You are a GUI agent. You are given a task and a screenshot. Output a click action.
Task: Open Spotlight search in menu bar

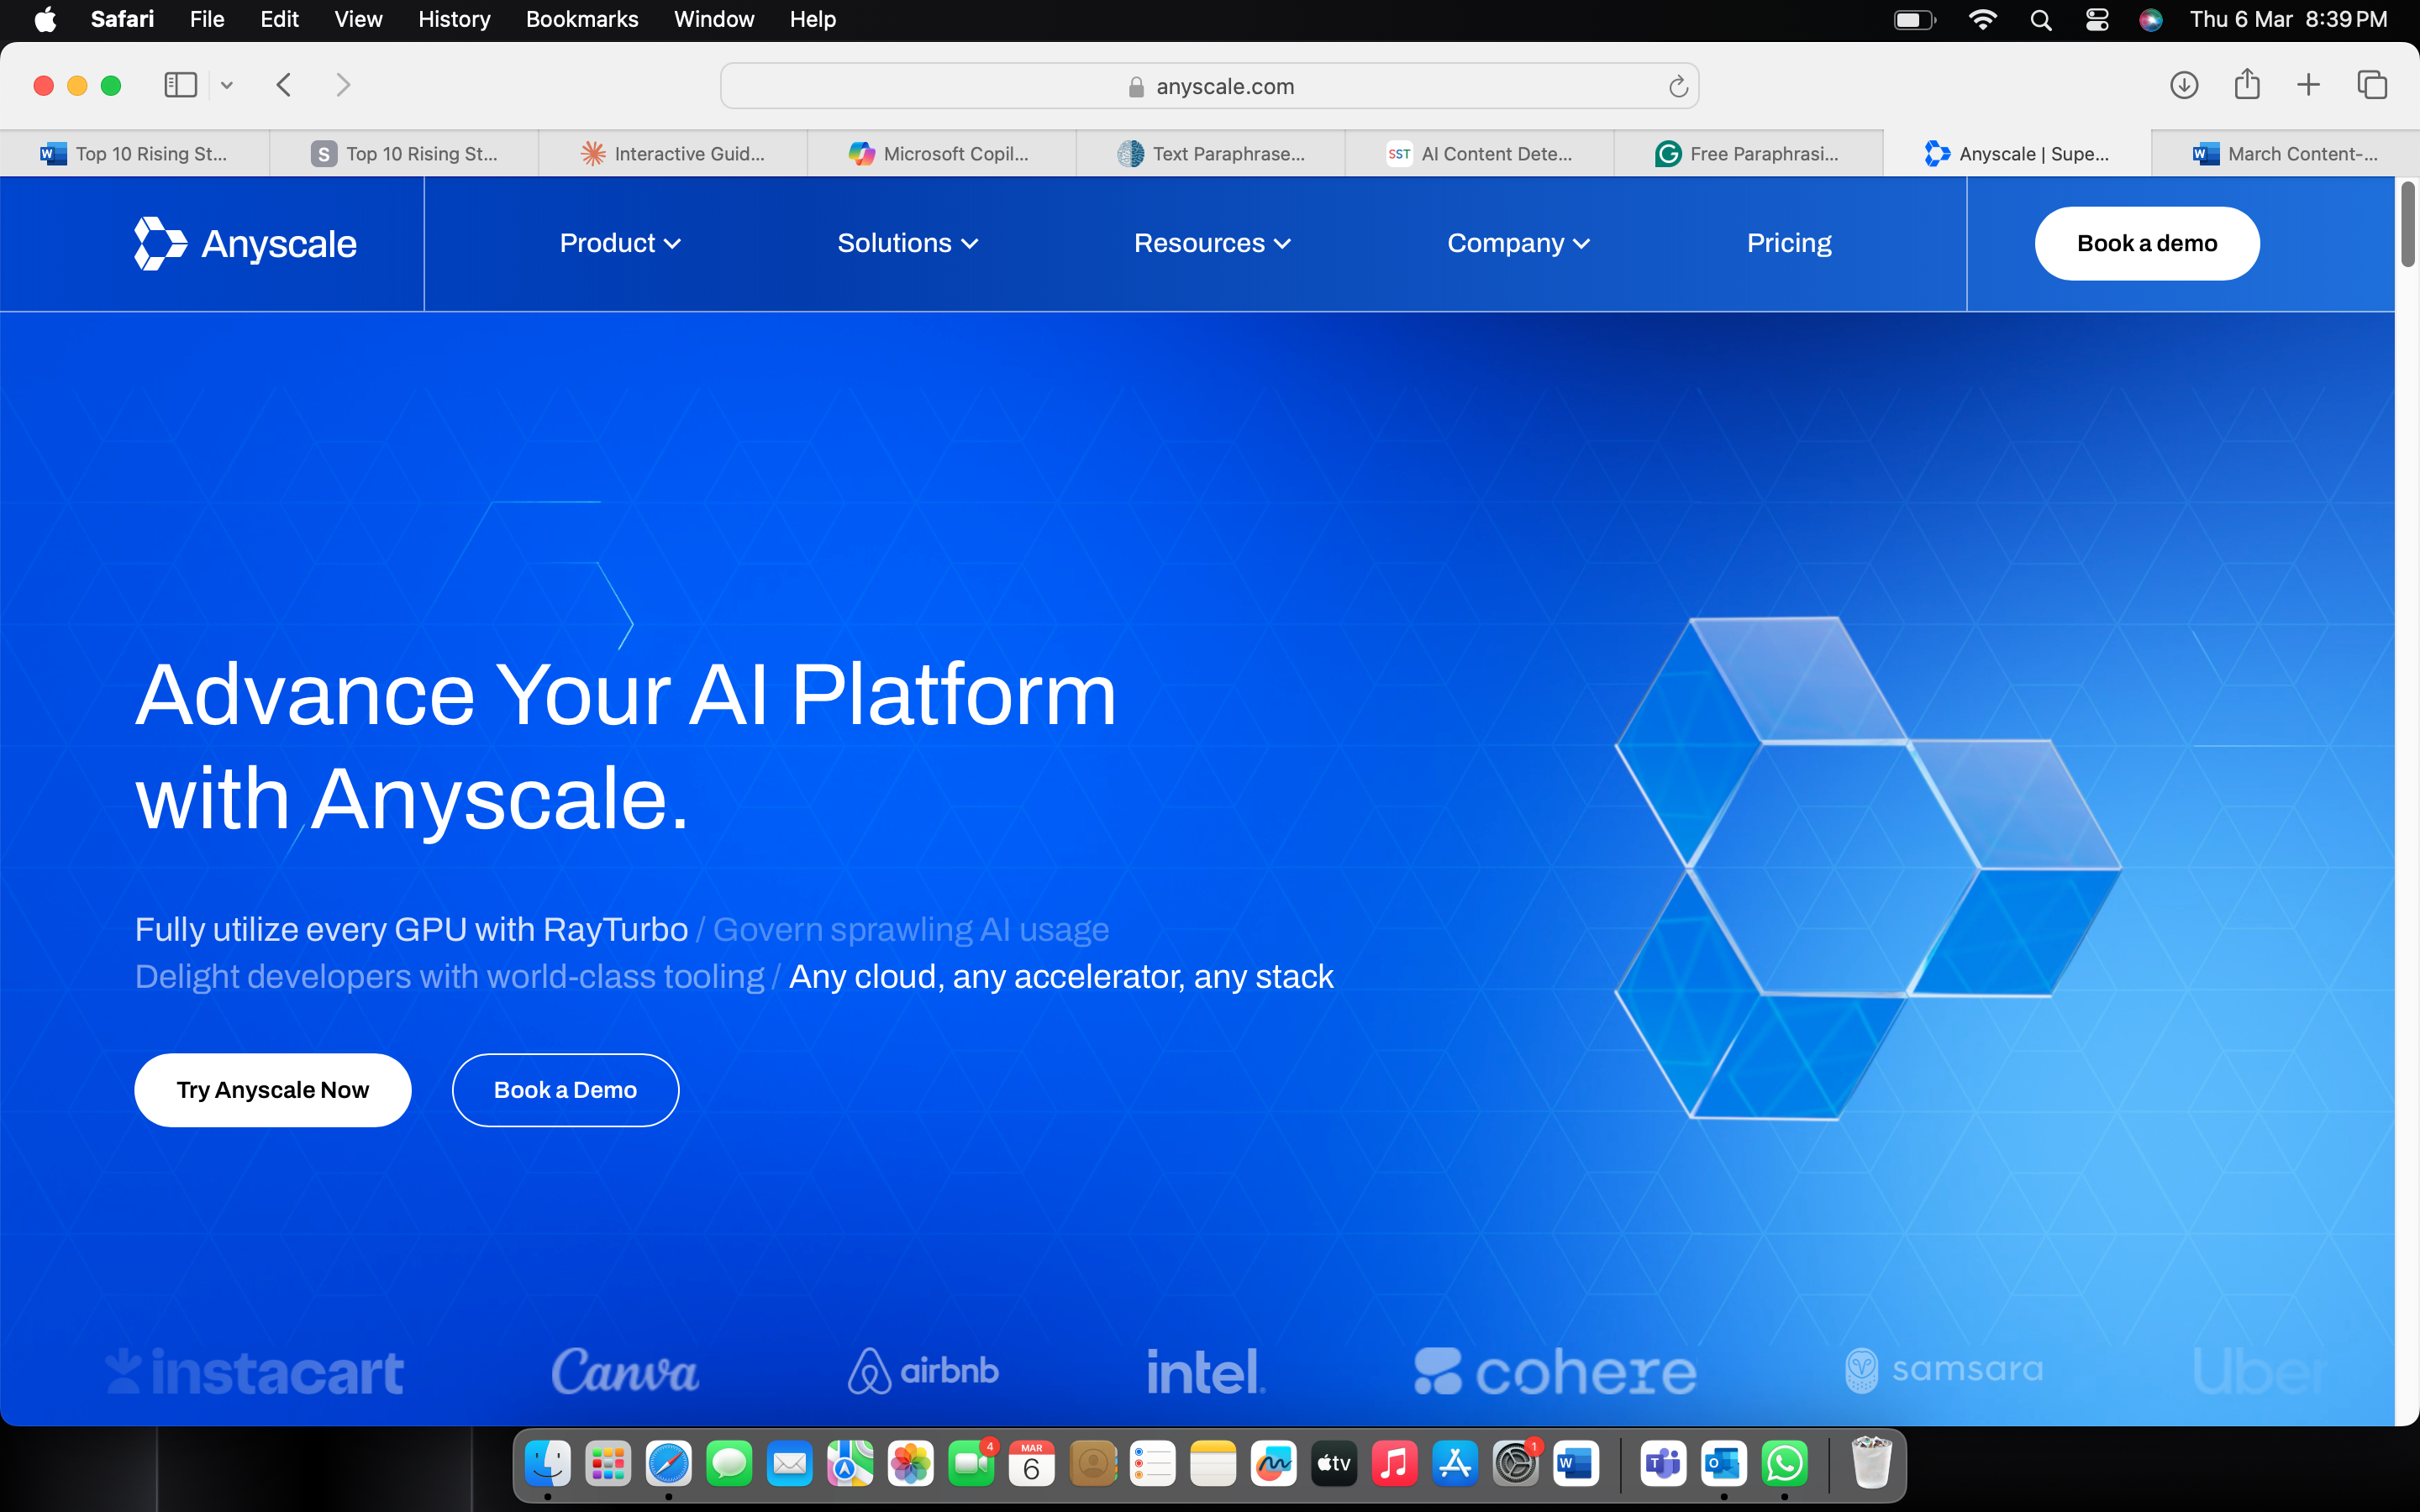[2041, 20]
